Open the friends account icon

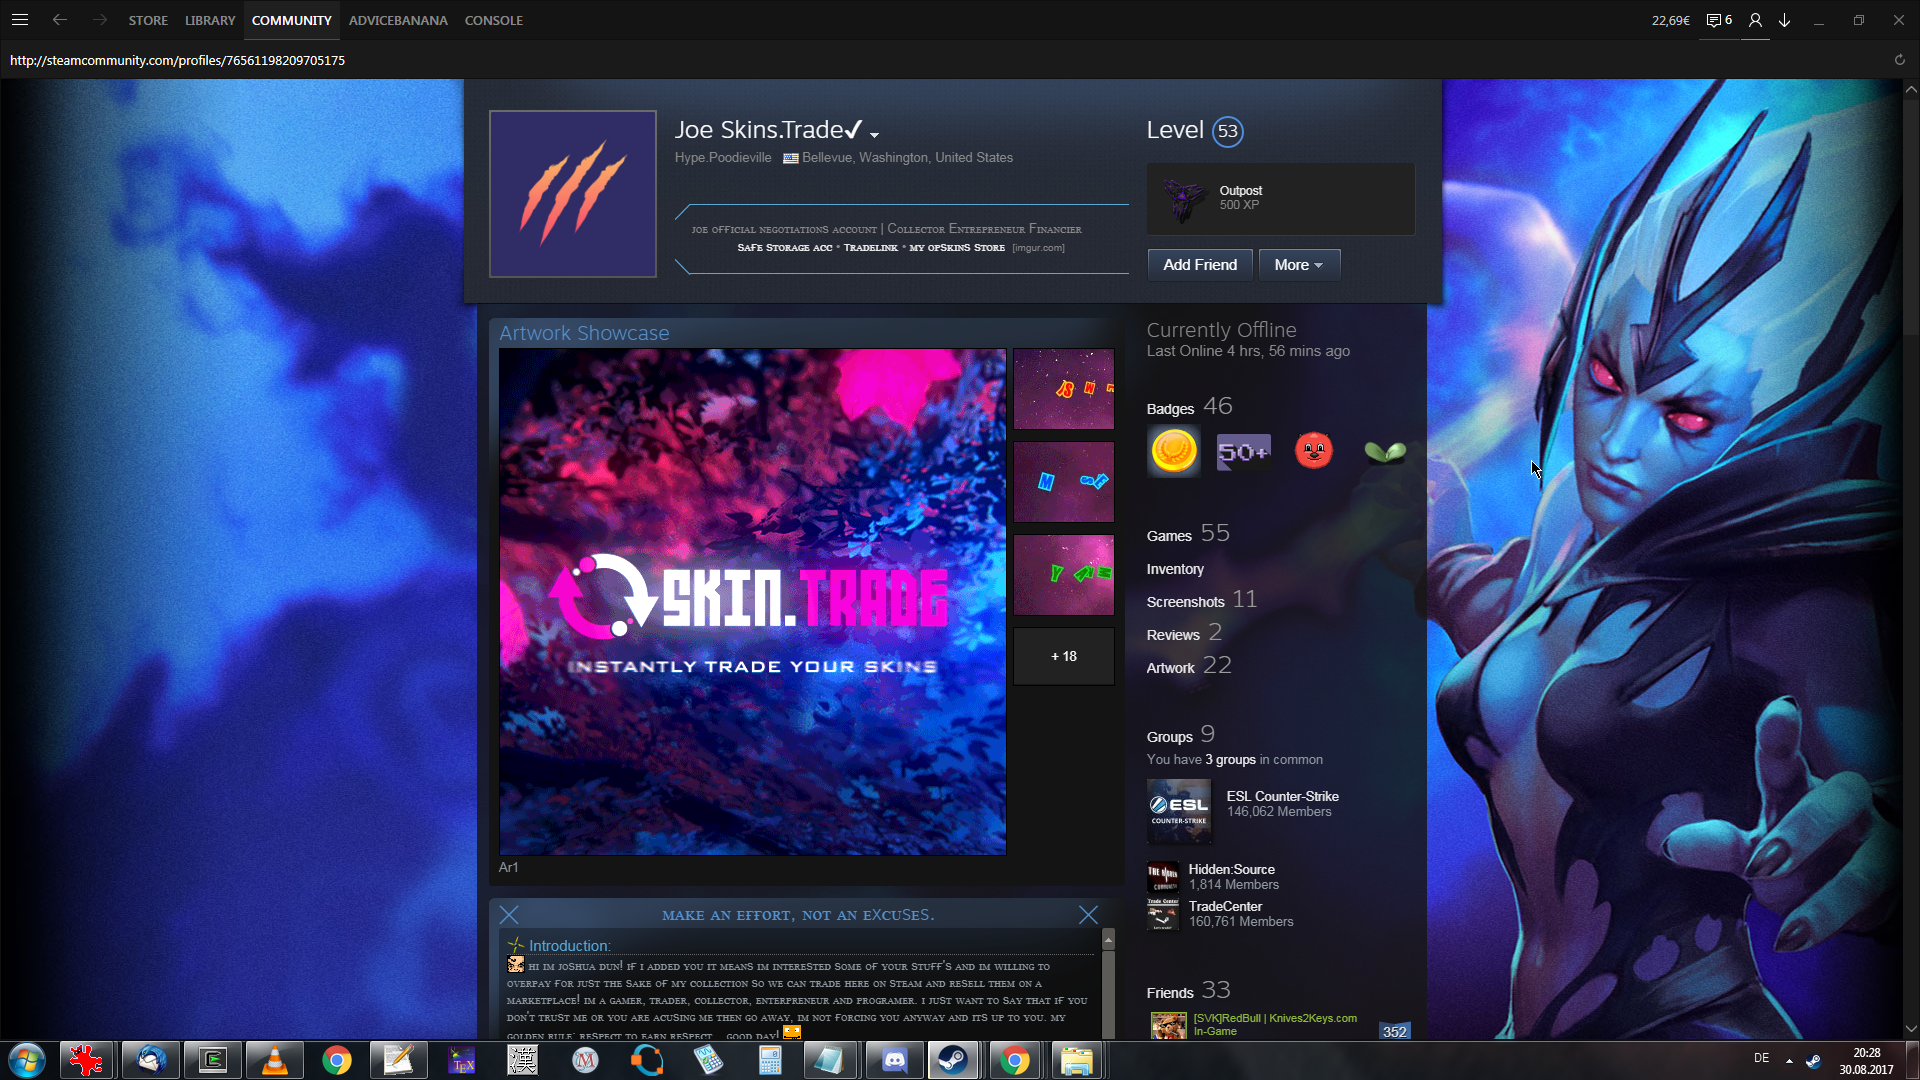coord(1755,20)
